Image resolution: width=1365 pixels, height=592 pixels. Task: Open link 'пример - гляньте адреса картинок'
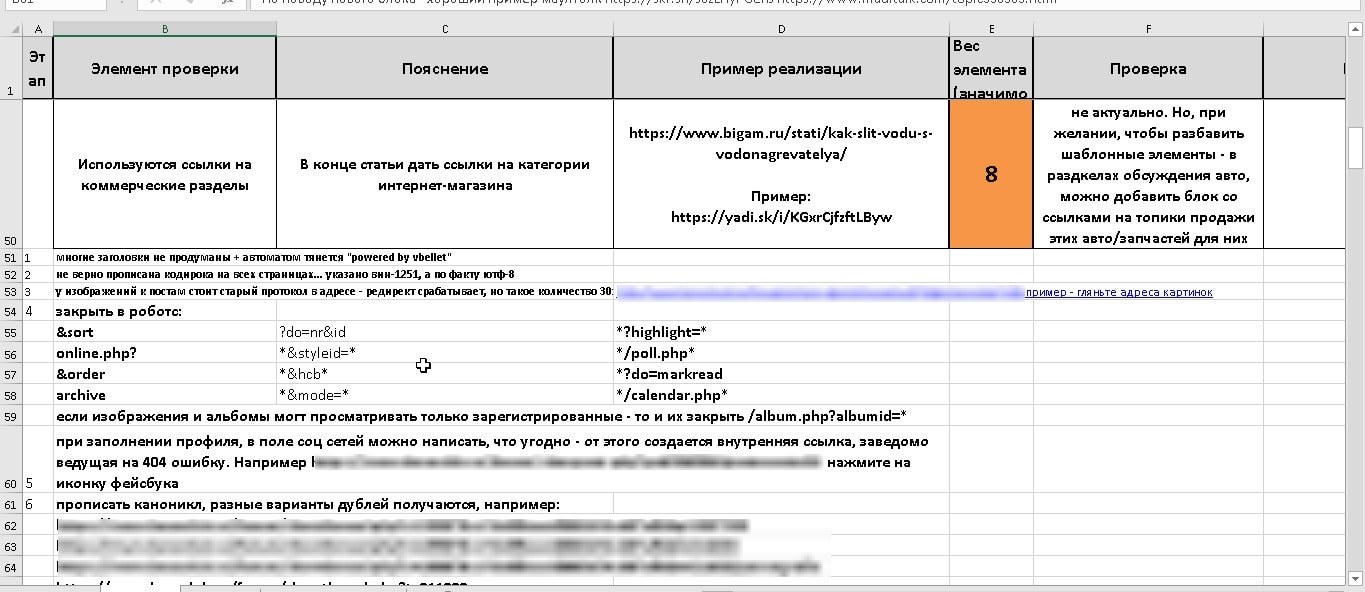(1119, 292)
